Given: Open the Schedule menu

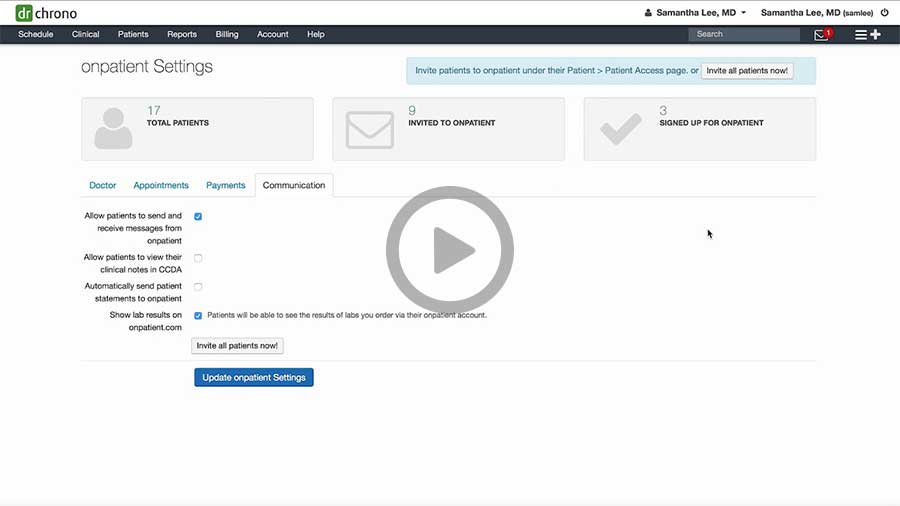Looking at the screenshot, I should coord(36,34).
